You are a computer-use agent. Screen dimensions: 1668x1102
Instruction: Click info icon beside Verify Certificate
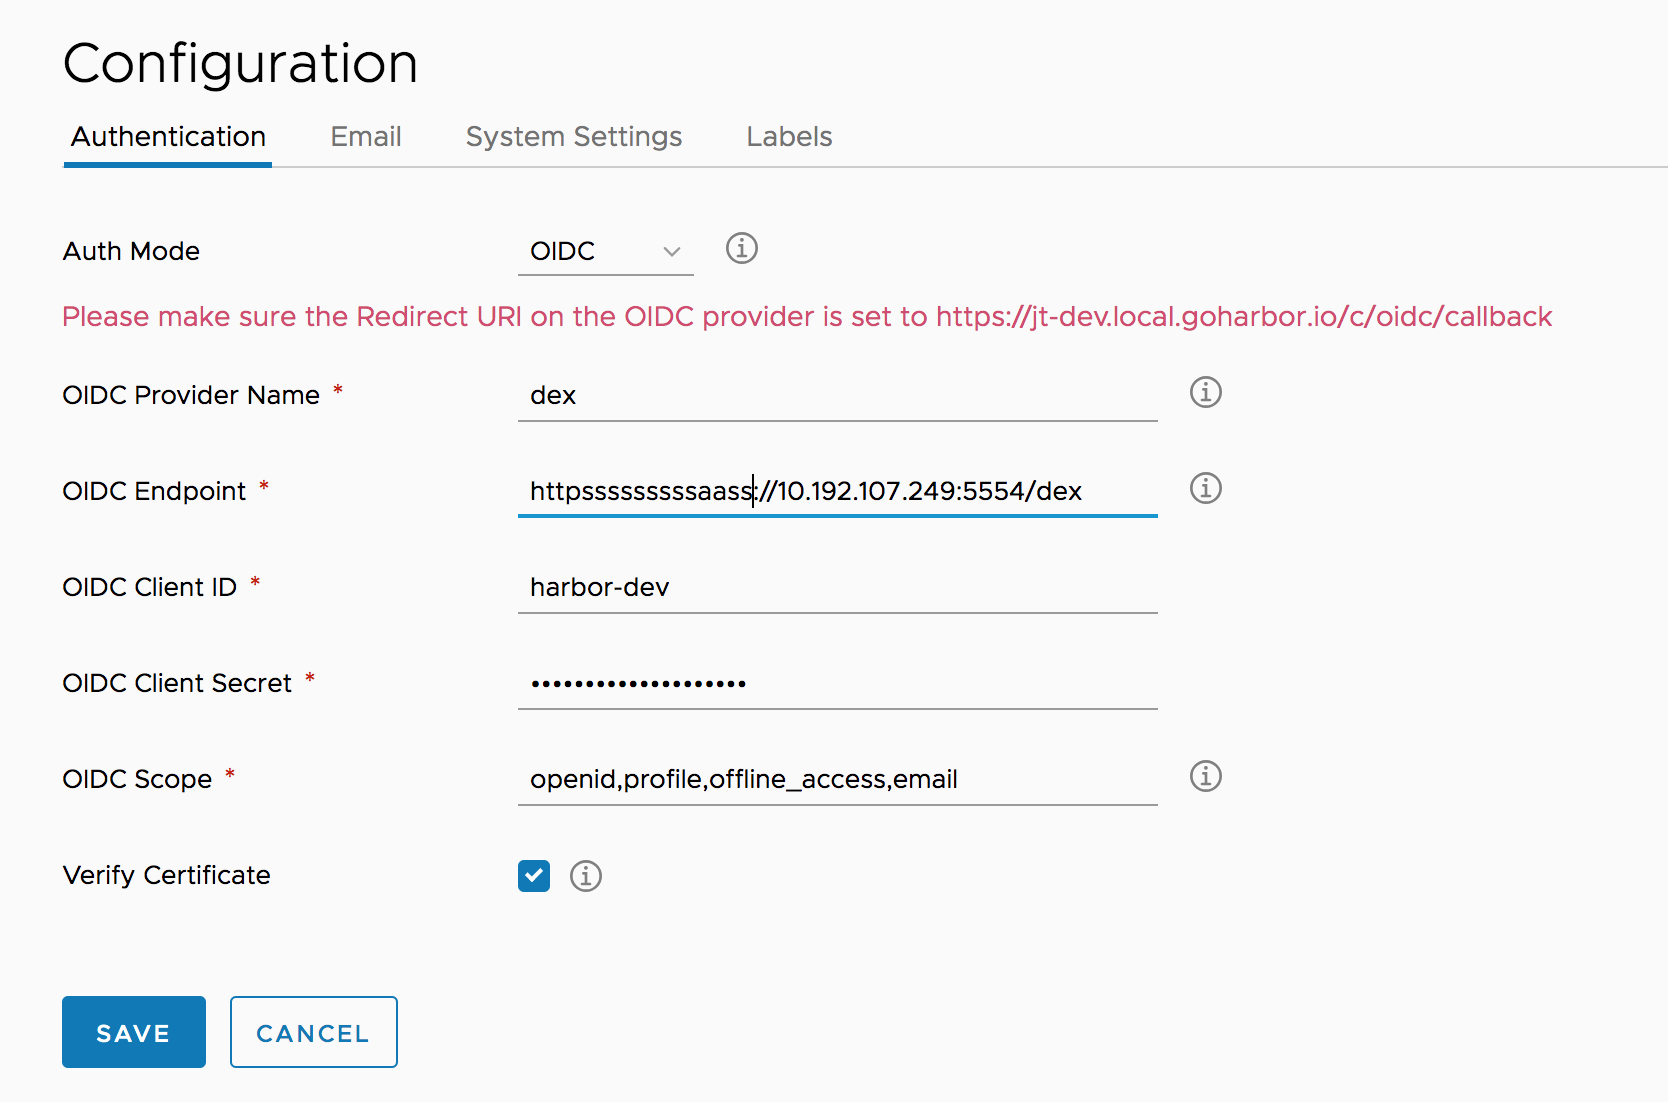coord(585,876)
